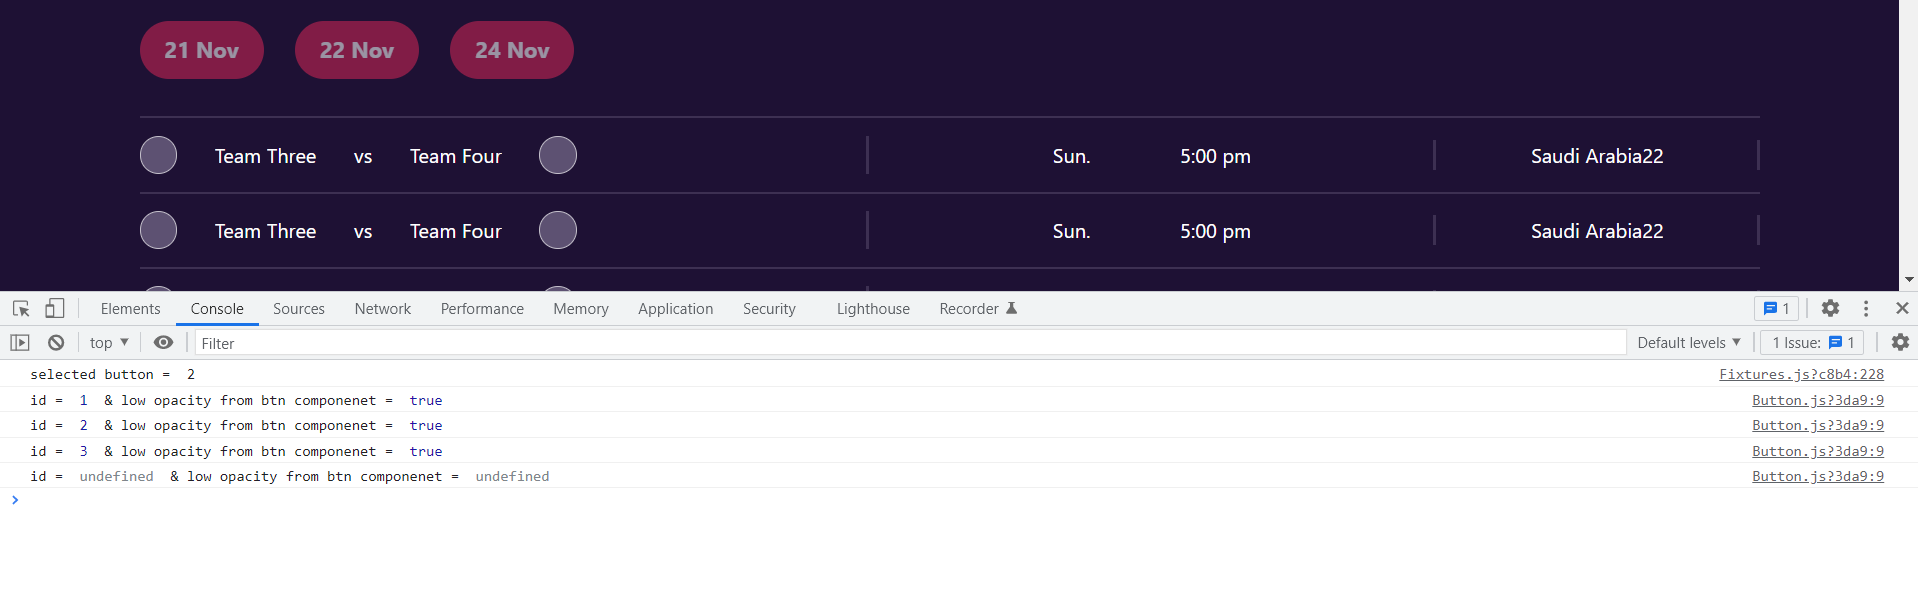
Task: Click Saudi Arabia22 in second fixture row
Action: tap(1597, 231)
